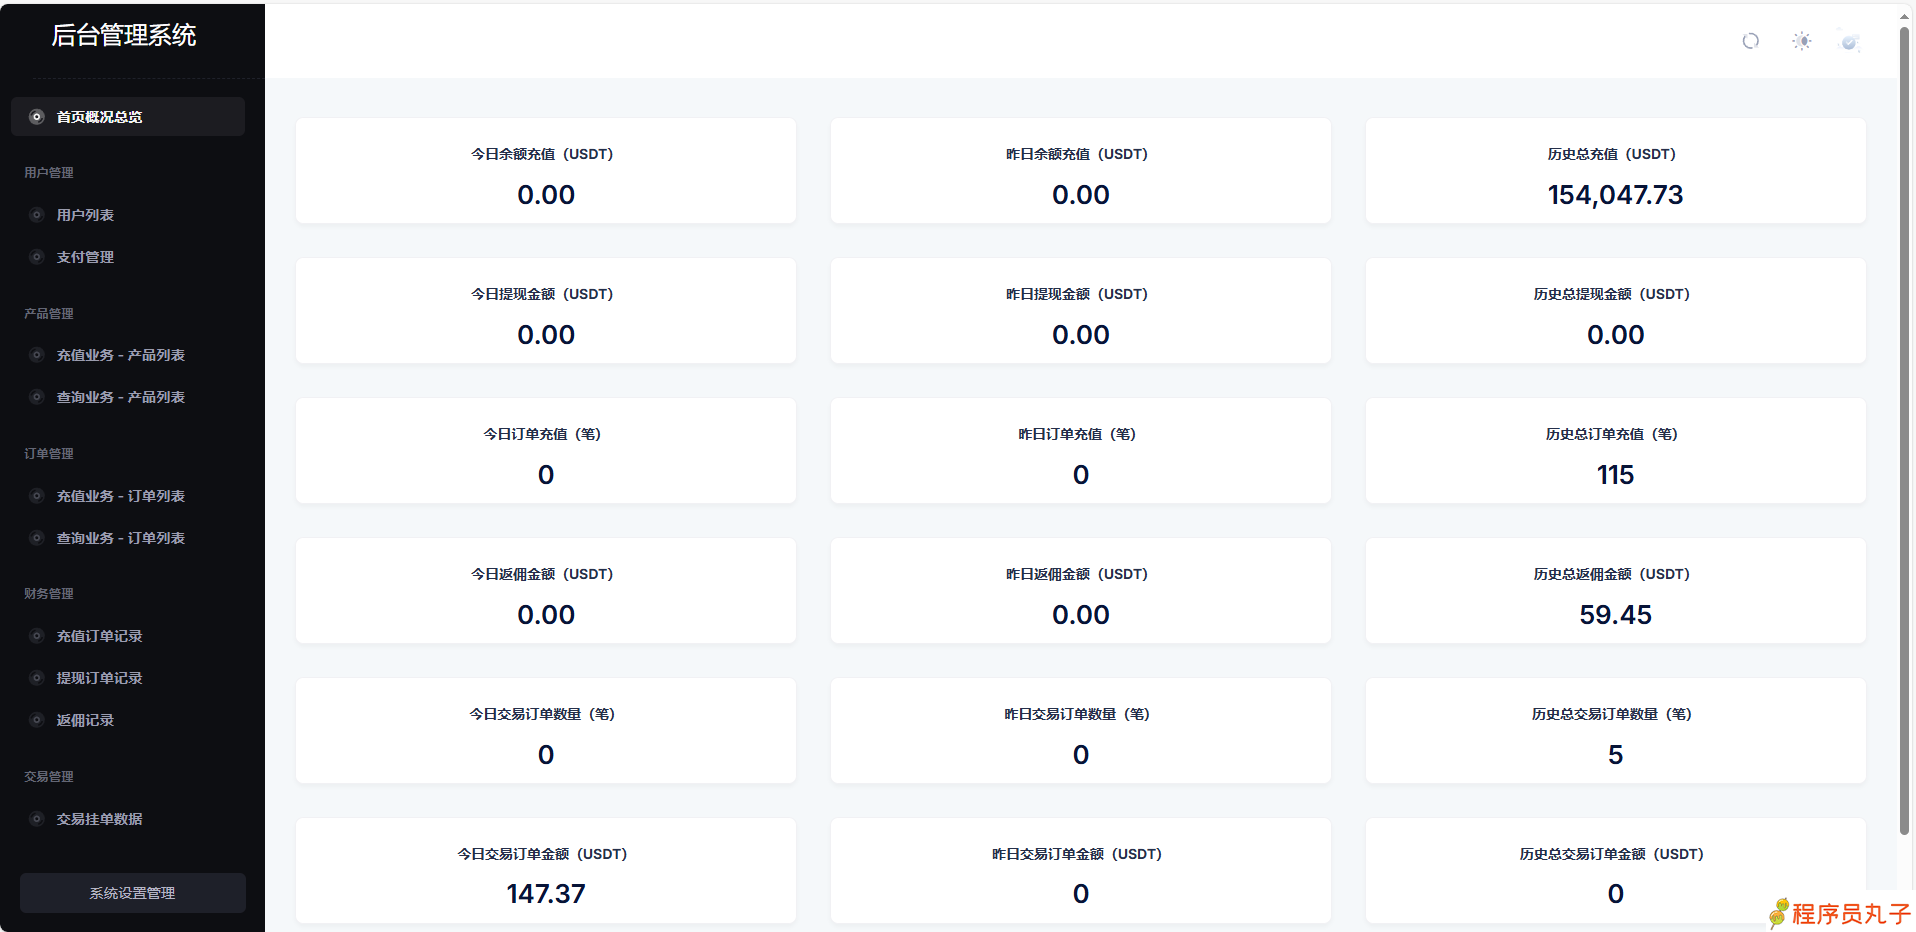Select the 今日交易订单金额 (USDT) card
Viewport: 1916px width, 932px height.
click(x=546, y=871)
